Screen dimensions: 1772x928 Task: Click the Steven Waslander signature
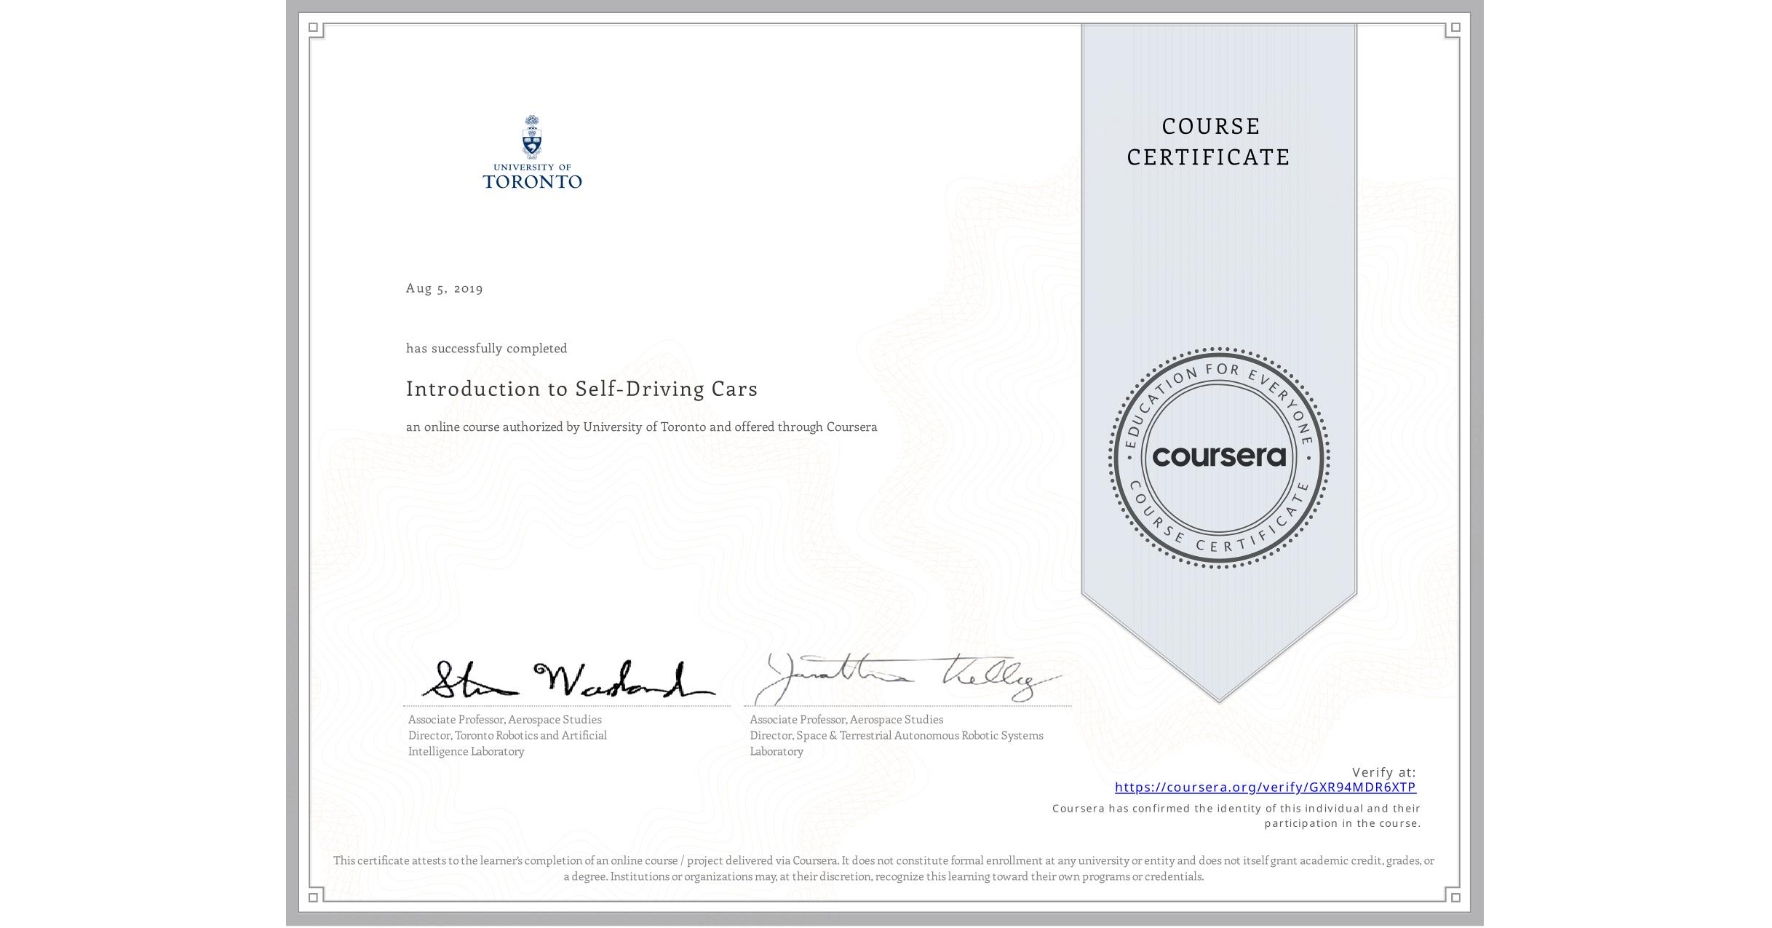coord(567,679)
